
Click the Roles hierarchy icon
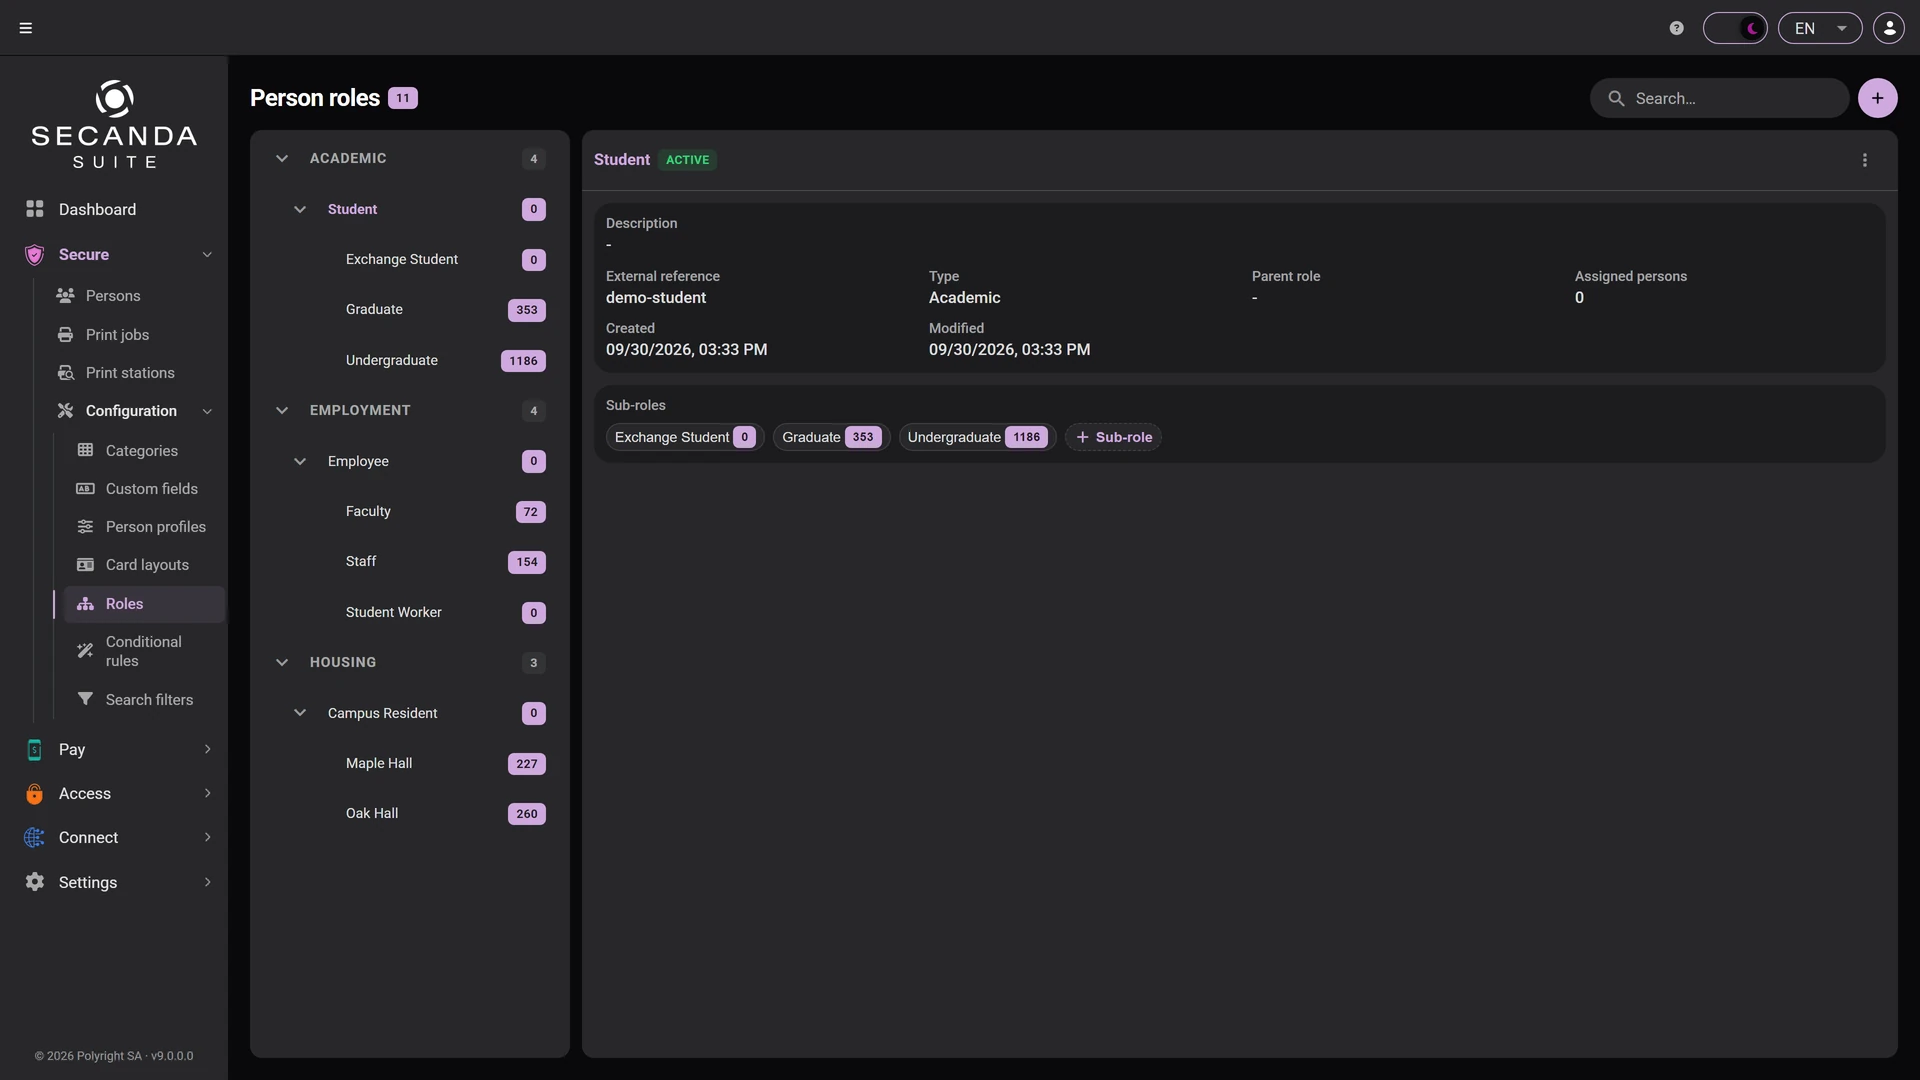pos(86,604)
